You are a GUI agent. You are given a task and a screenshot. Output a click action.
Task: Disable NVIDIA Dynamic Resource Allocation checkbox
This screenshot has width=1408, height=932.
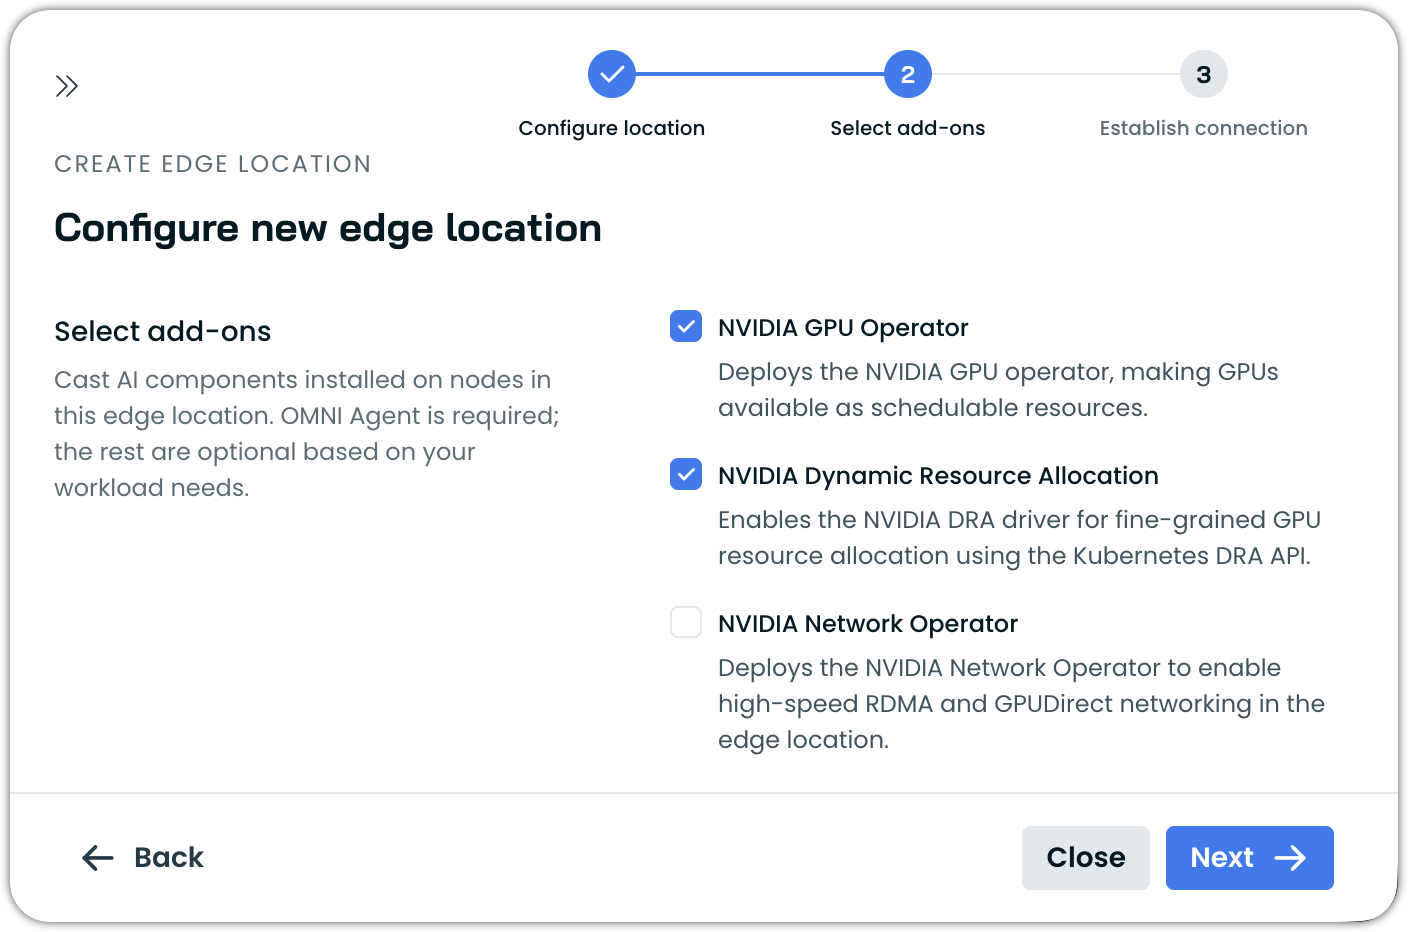pyautogui.click(x=686, y=474)
